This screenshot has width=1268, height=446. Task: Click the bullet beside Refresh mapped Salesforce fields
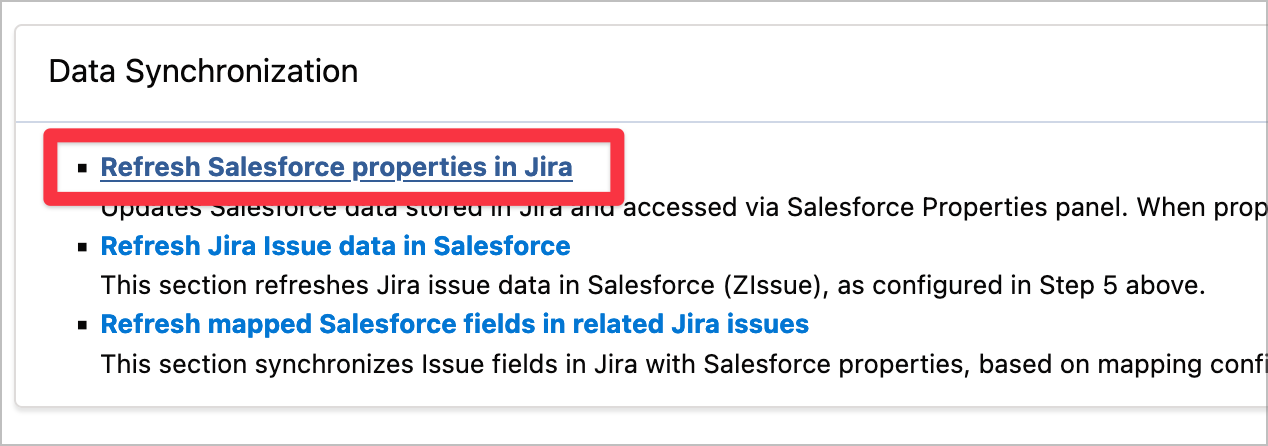coord(83,325)
